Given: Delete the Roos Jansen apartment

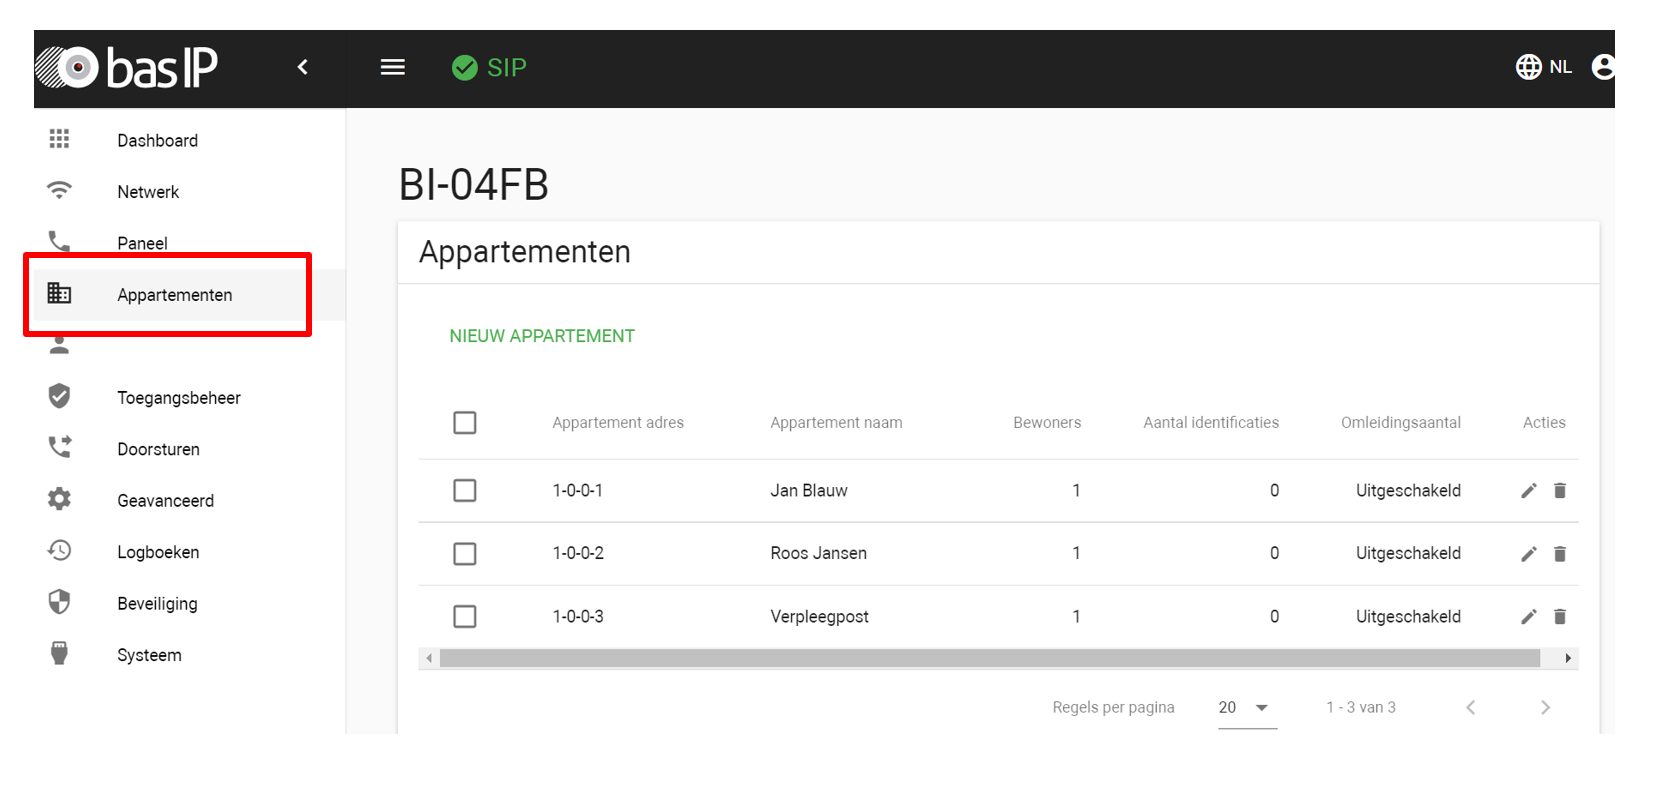Looking at the screenshot, I should 1560,553.
